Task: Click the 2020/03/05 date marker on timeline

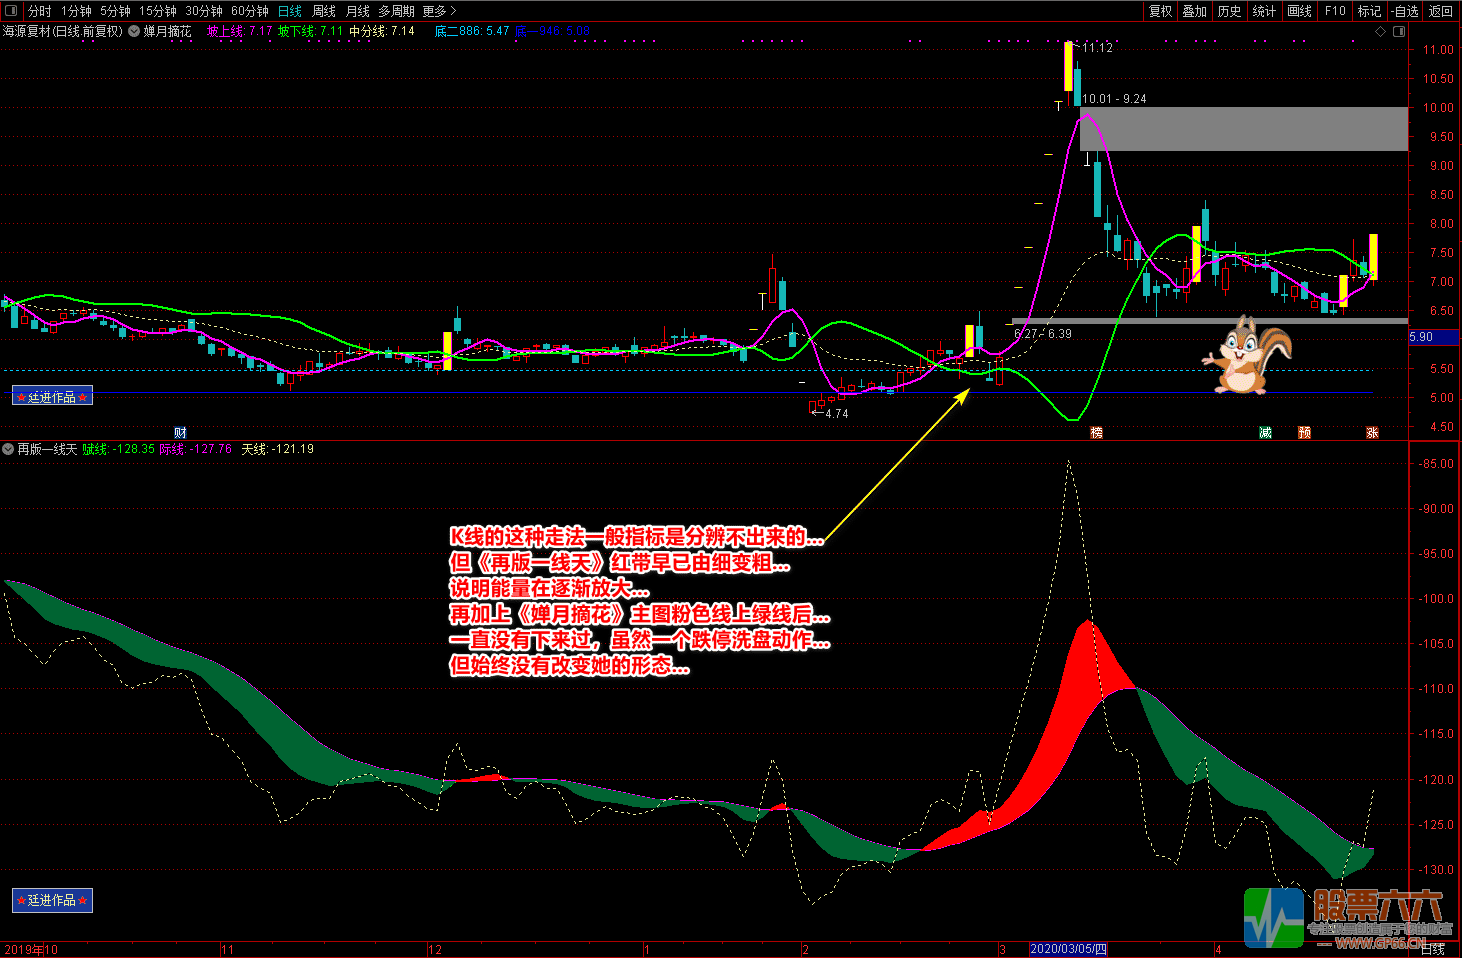Action: (1068, 949)
